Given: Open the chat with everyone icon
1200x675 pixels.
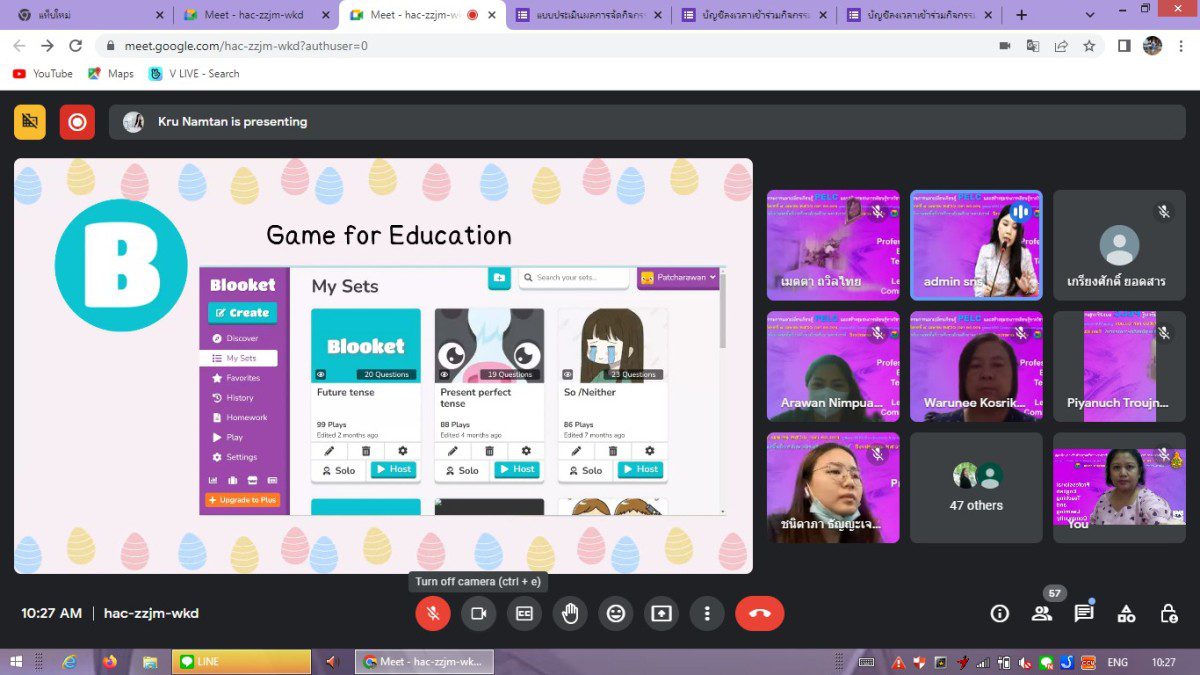Looking at the screenshot, I should click(1084, 613).
